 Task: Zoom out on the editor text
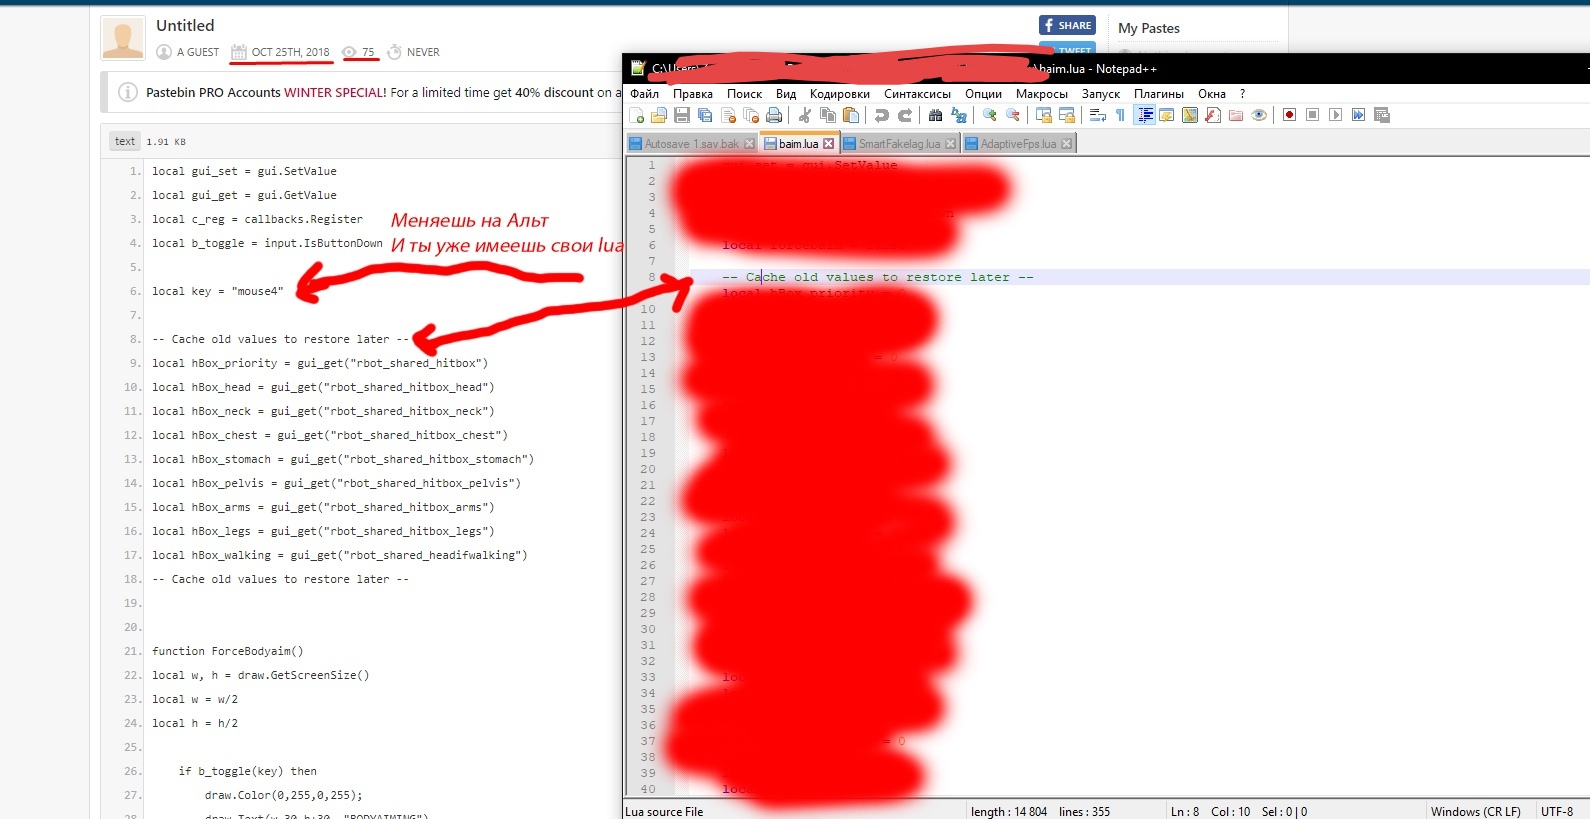[1012, 115]
